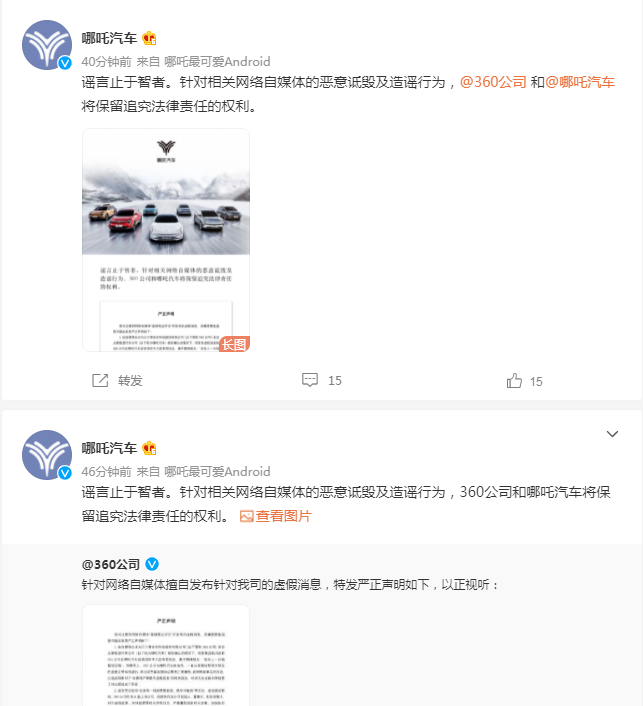Open the 严正声明 document thumbnail in quoted post

[166, 656]
